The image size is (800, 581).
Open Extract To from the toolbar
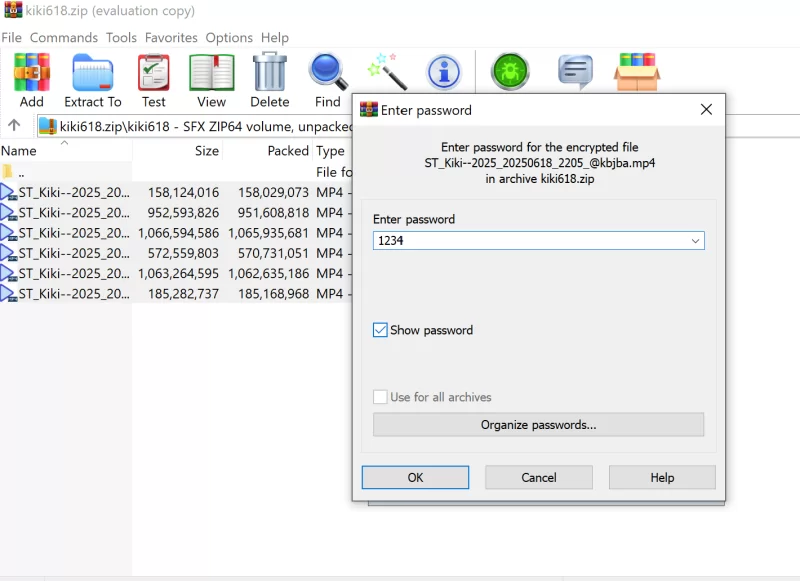92,72
